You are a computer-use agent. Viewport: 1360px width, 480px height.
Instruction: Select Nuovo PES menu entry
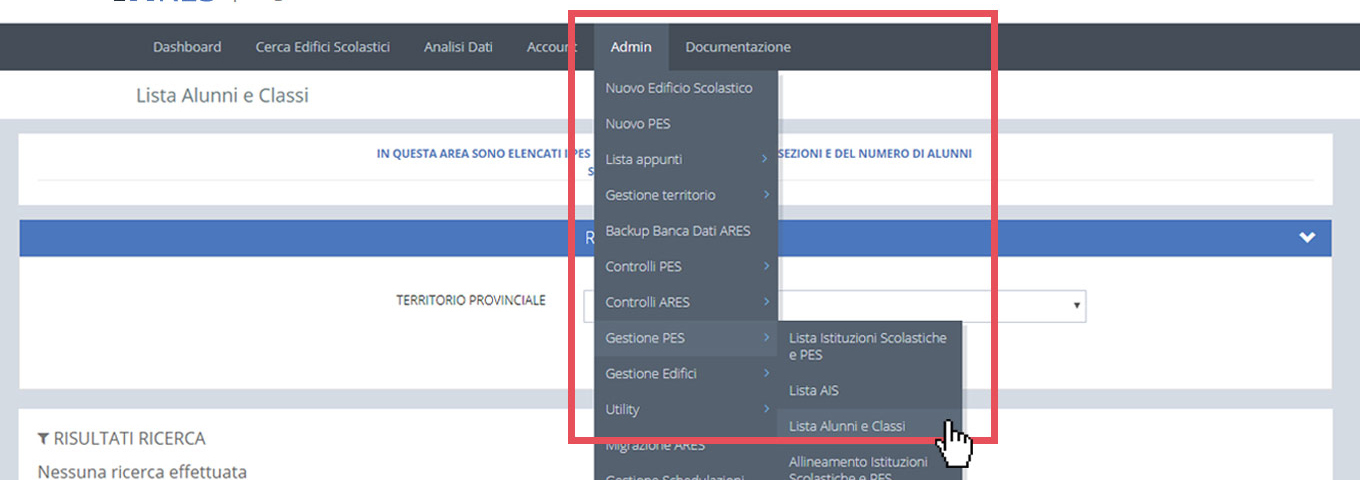[x=685, y=124]
